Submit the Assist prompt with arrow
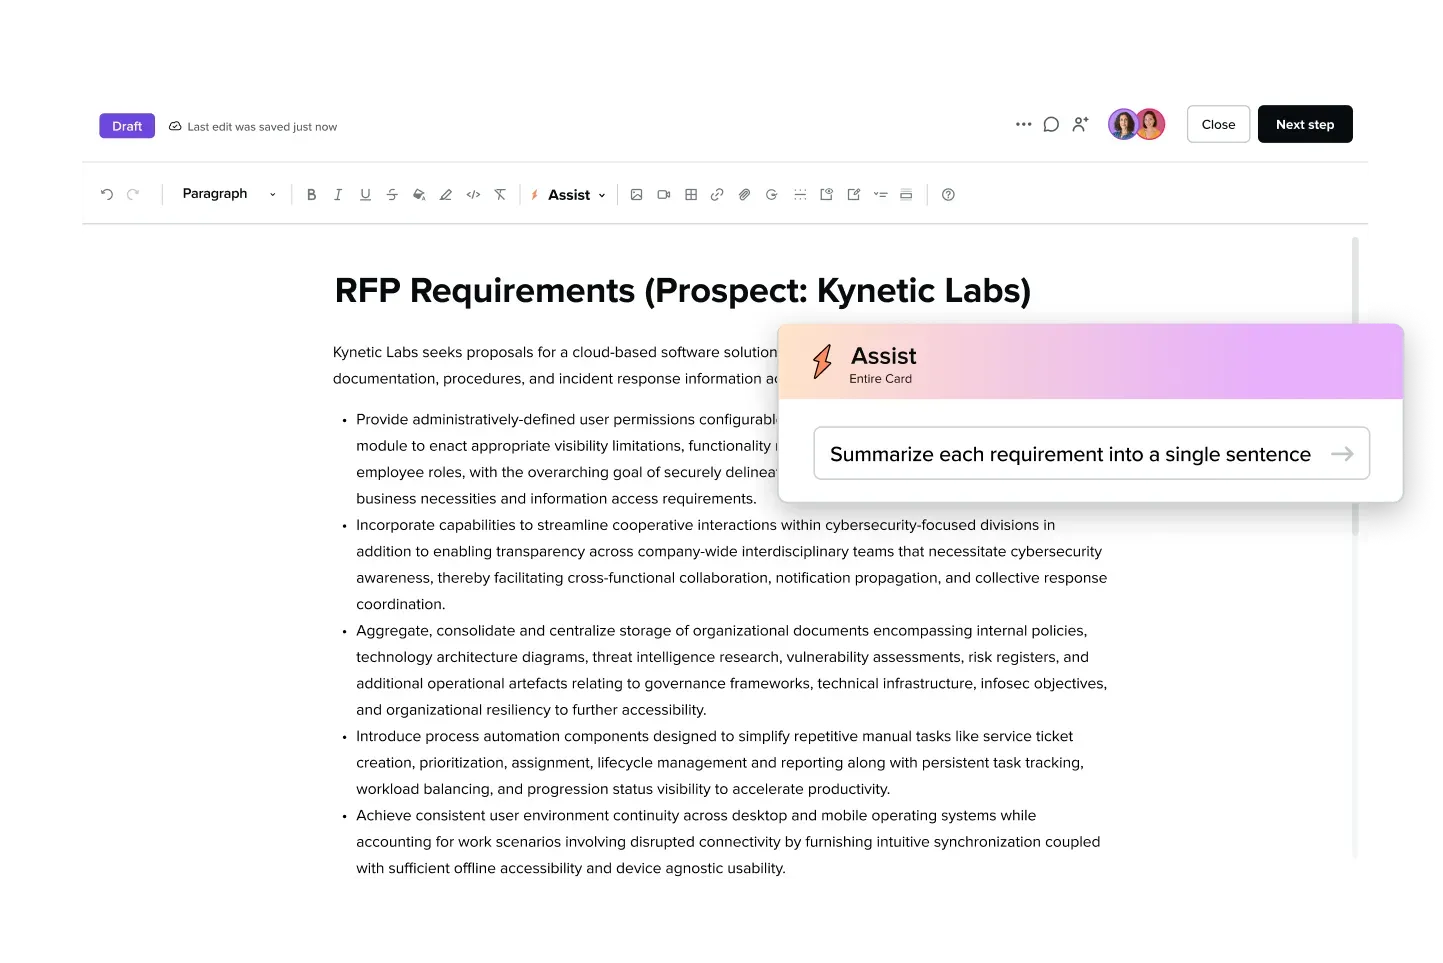 pyautogui.click(x=1342, y=454)
